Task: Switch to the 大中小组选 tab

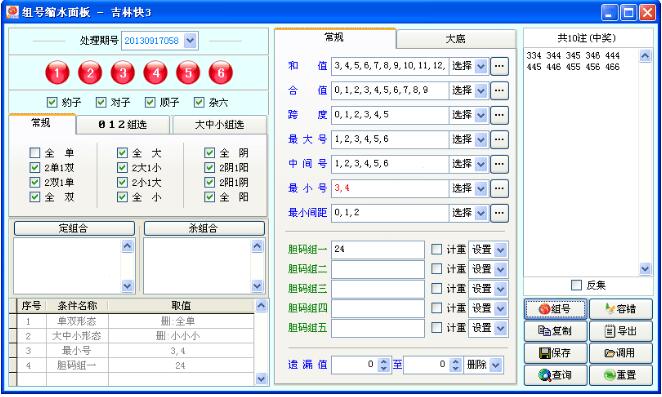Action: [x=220, y=125]
